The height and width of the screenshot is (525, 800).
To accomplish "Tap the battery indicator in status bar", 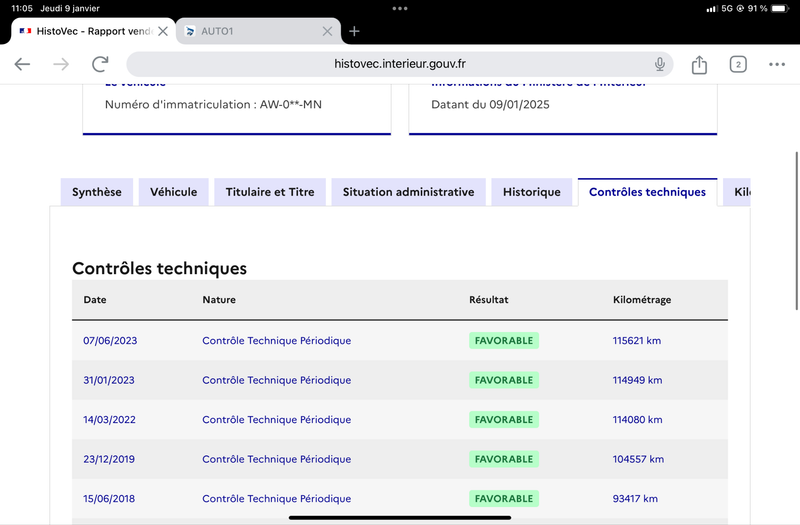I will point(780,8).
